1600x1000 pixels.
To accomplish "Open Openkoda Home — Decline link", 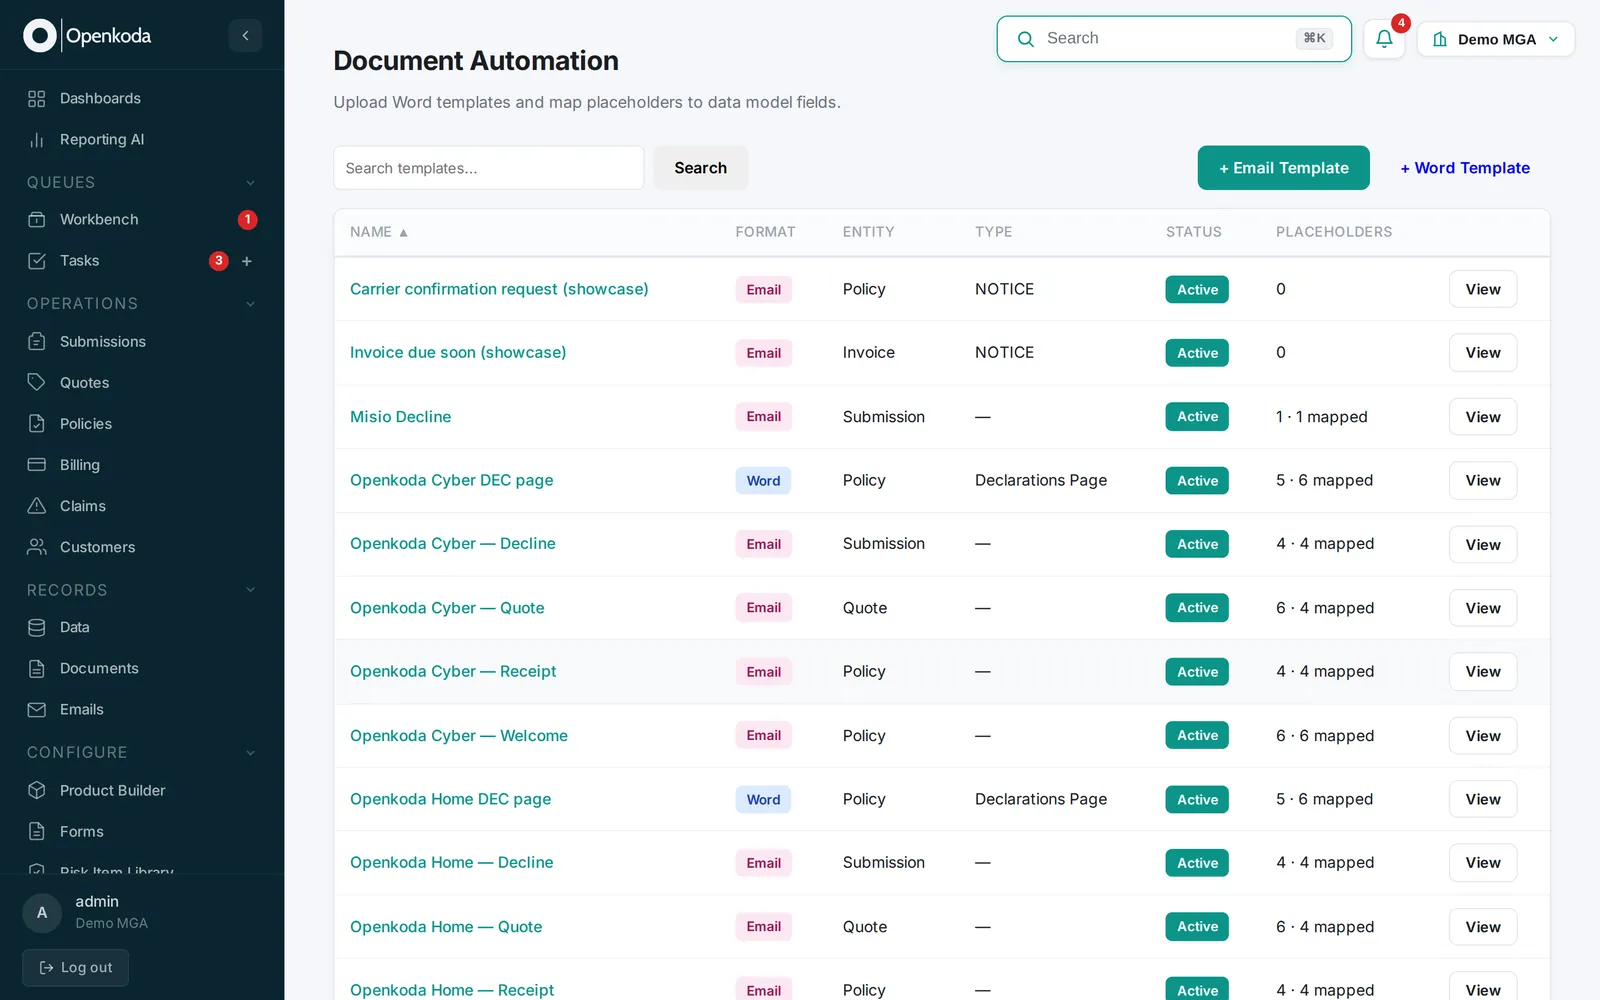I will (x=452, y=862).
